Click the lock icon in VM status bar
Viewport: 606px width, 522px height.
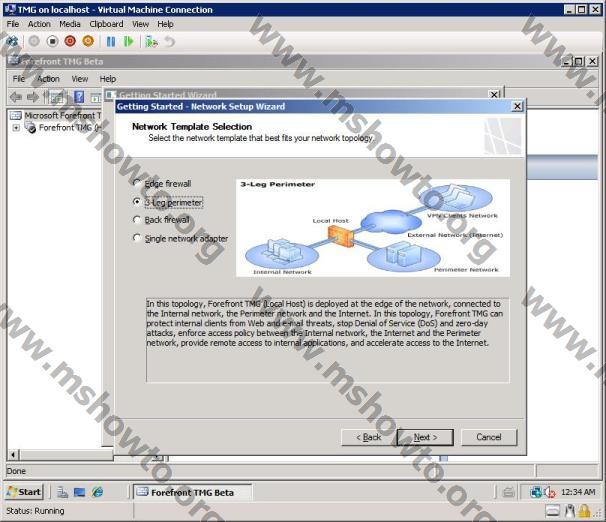coord(584,511)
